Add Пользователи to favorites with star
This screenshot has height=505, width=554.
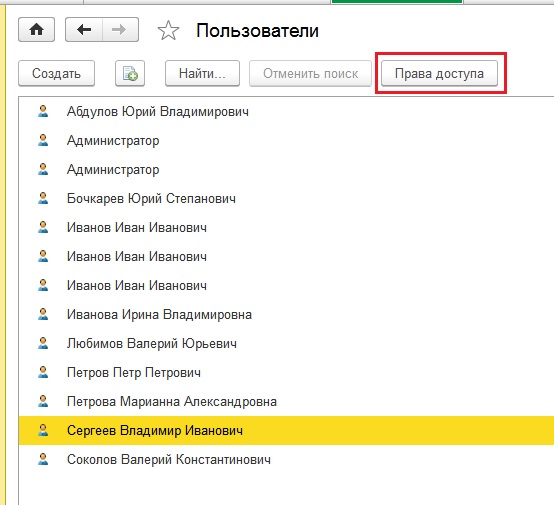click(x=168, y=30)
